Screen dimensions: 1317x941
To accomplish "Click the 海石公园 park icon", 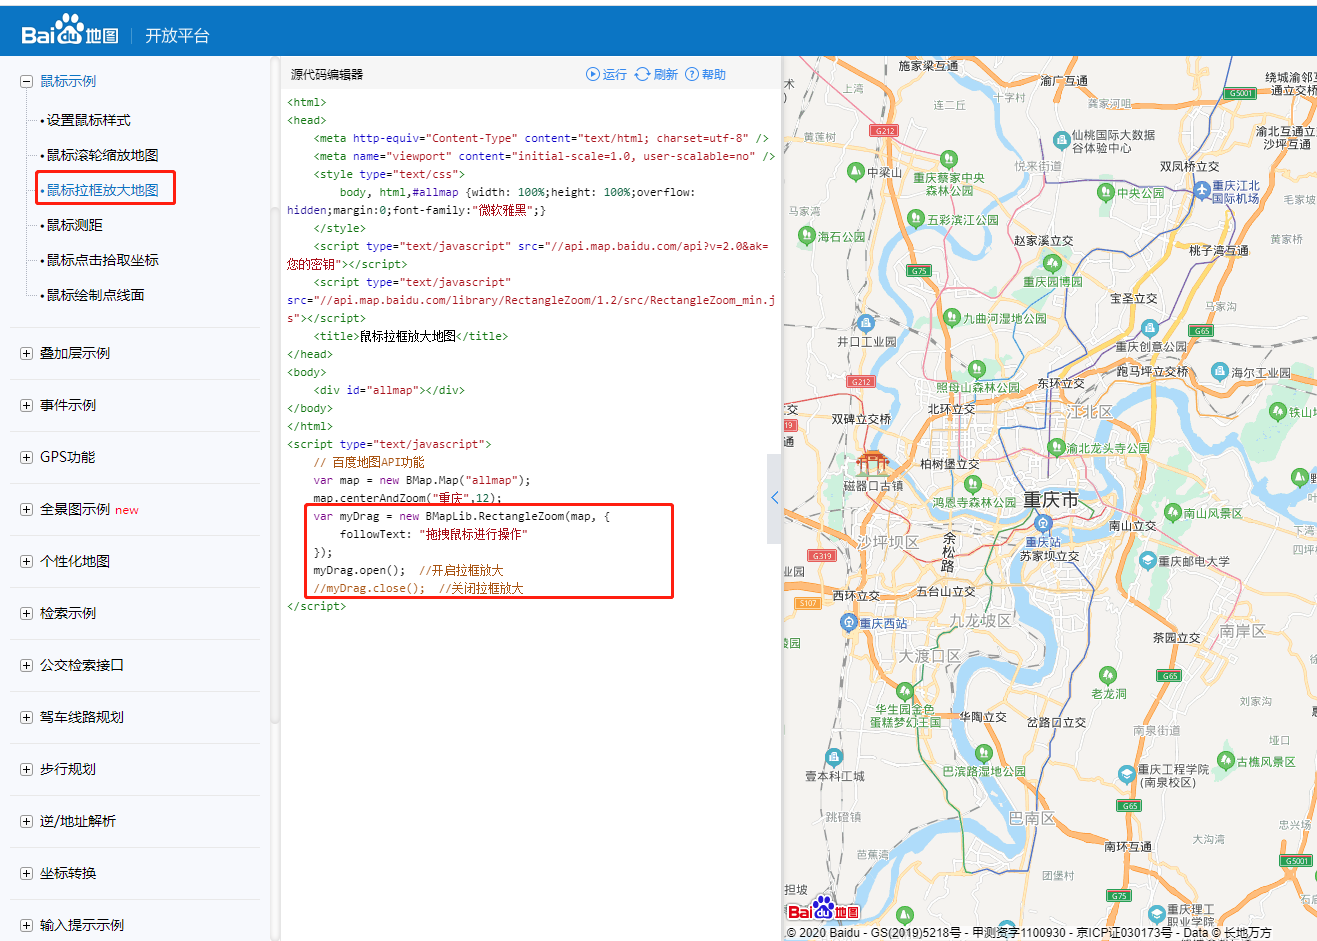I will tap(807, 236).
